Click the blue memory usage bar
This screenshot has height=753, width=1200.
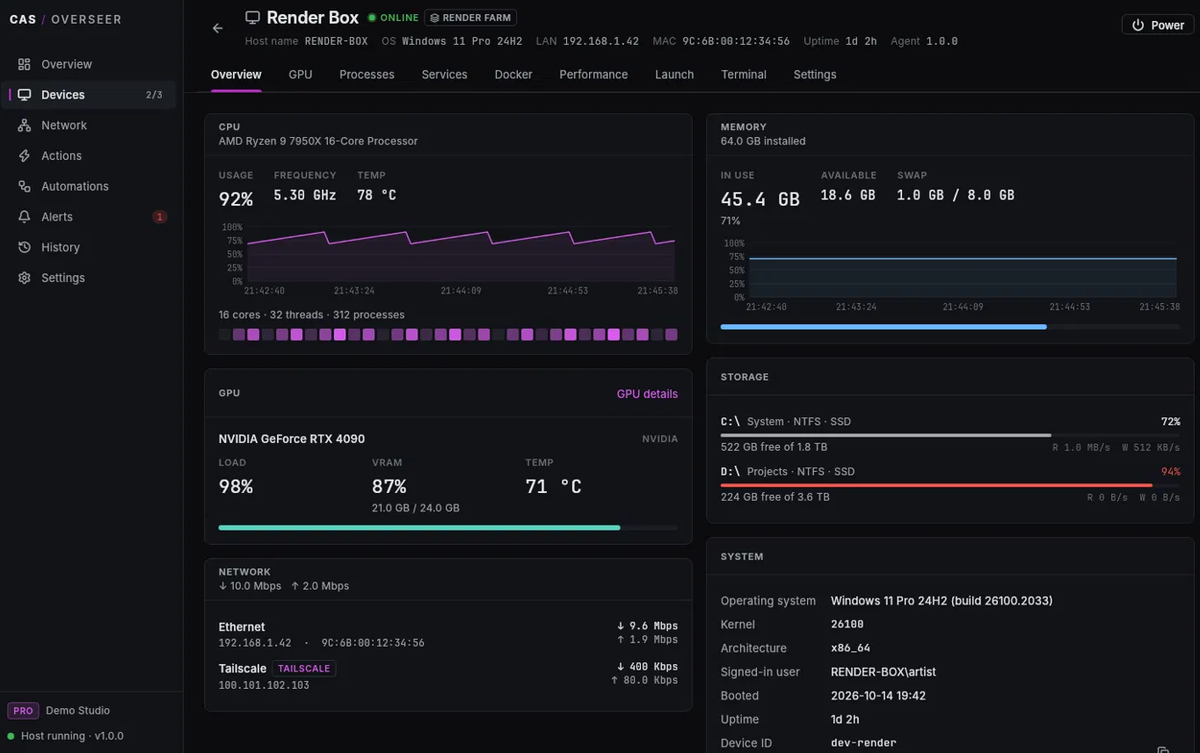(948, 327)
